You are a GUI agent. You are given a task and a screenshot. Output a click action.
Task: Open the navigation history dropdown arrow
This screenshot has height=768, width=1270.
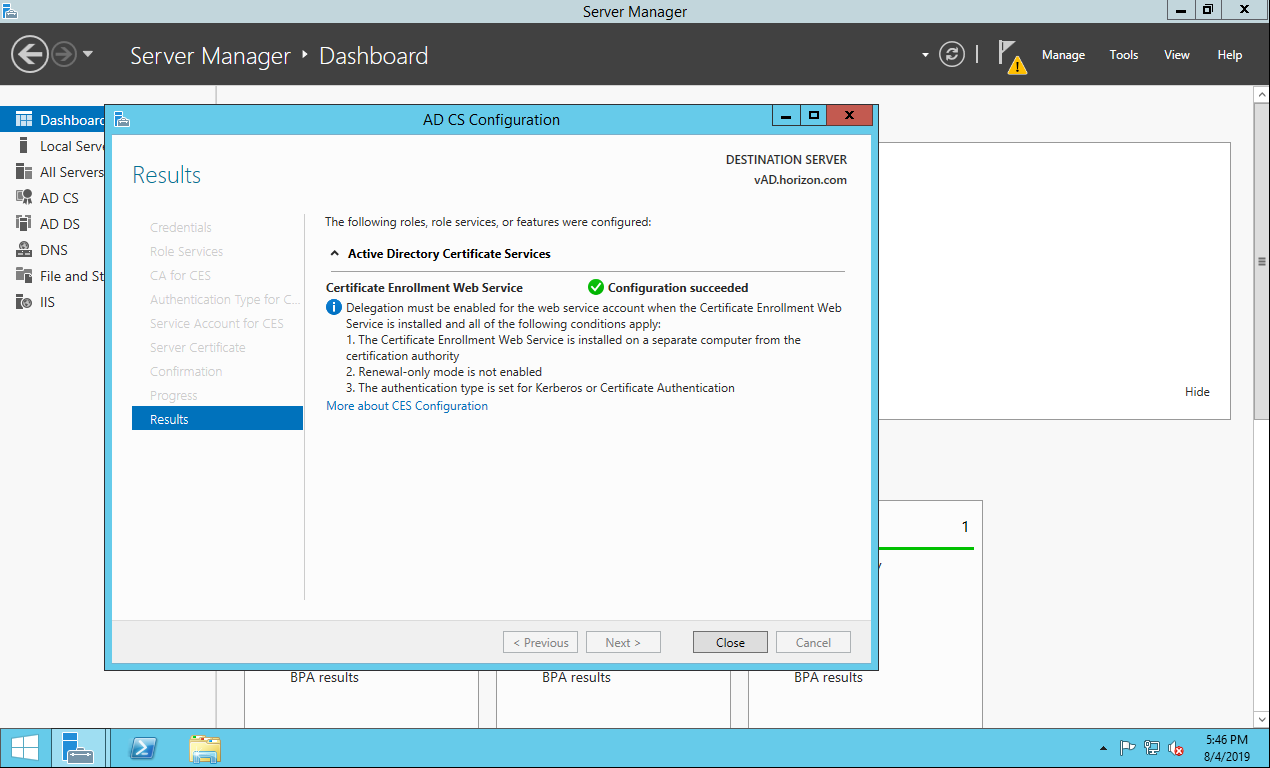click(x=88, y=54)
